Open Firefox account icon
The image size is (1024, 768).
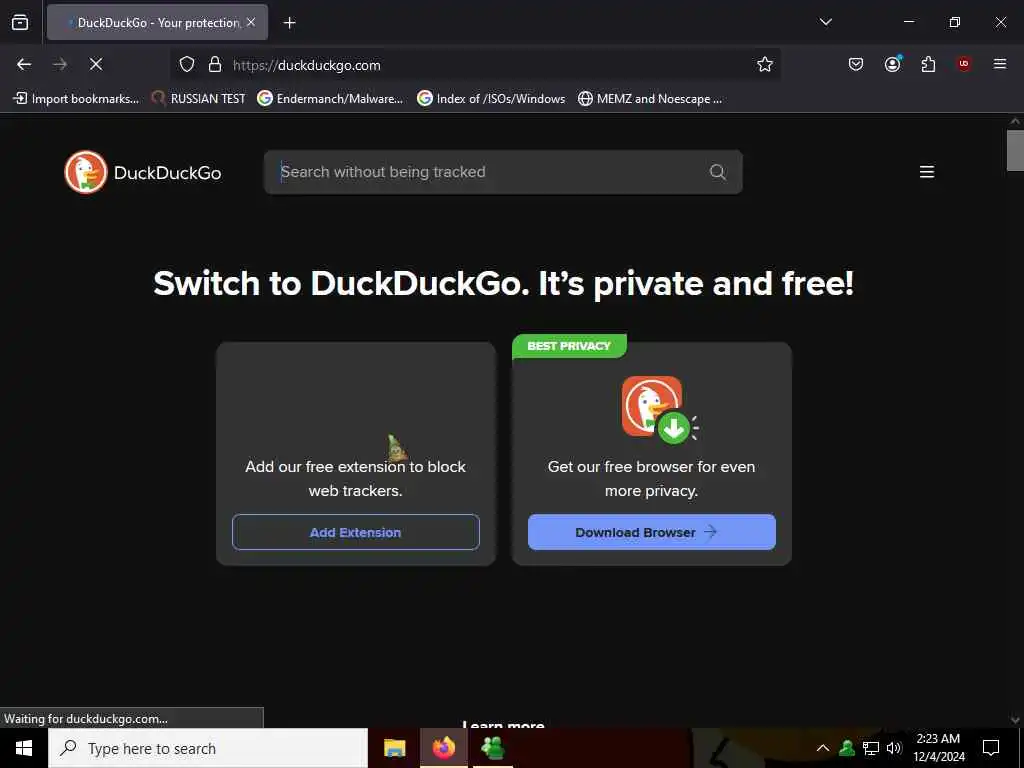[x=893, y=64]
